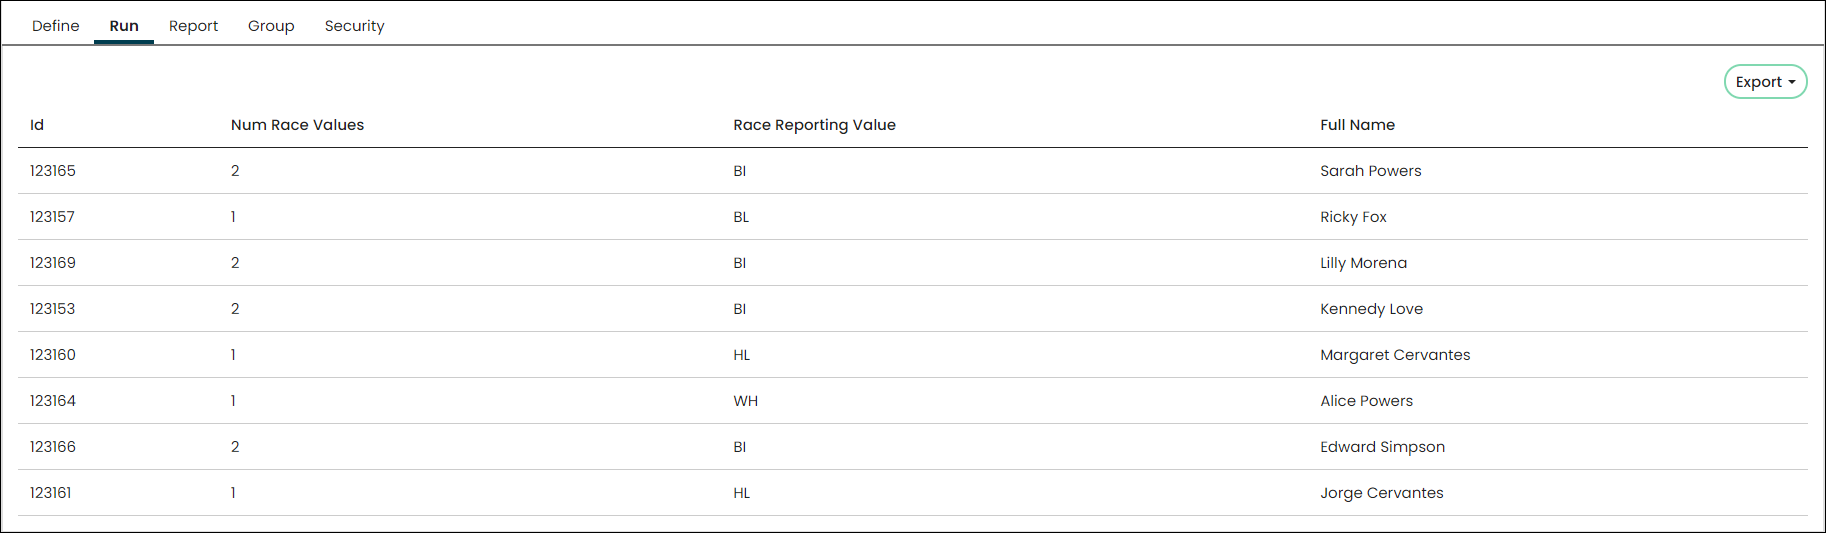Click the Race Reporting Value header
This screenshot has height=533, width=1826.
[x=814, y=125]
